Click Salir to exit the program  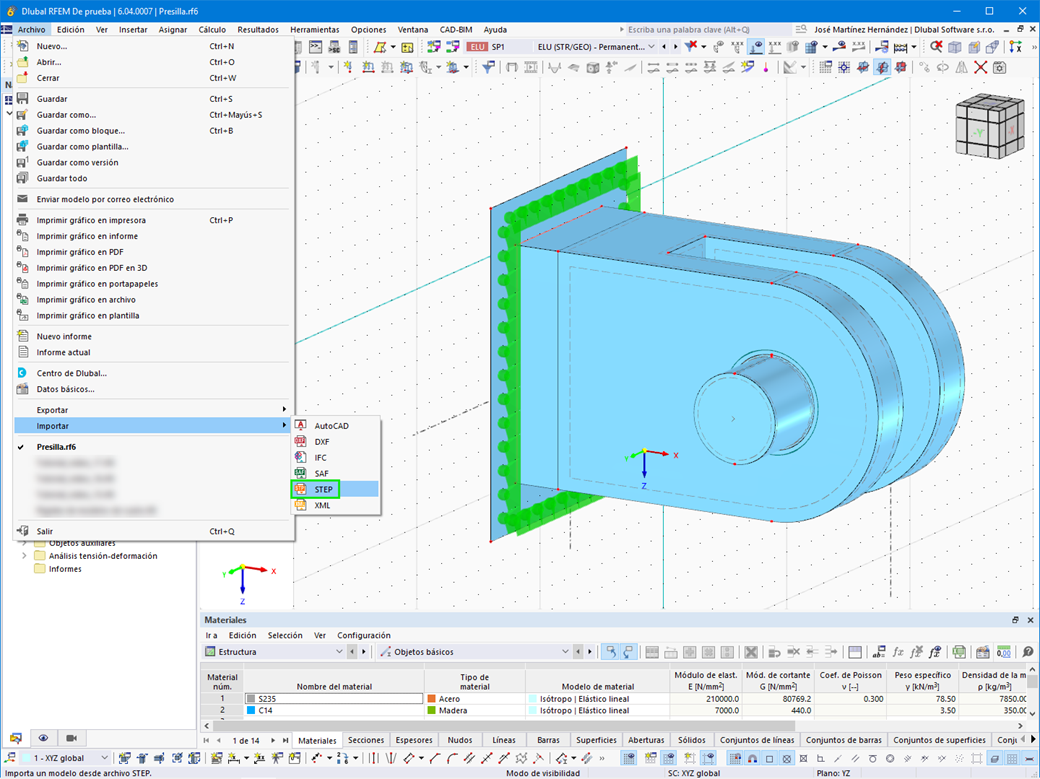tap(153, 531)
